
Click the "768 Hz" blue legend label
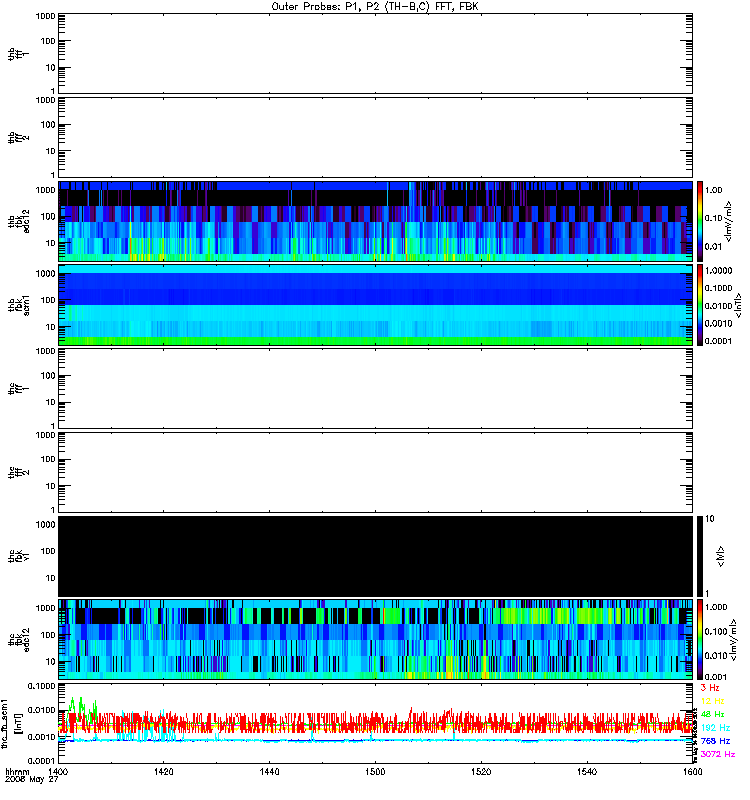[715, 741]
